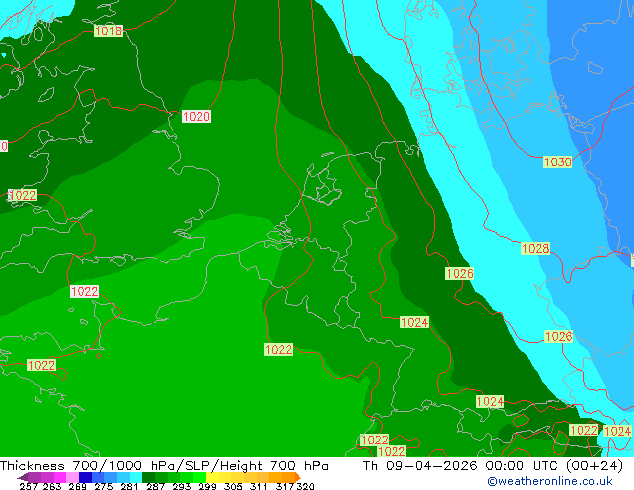The height and width of the screenshot is (490, 634).
Task: Click the map title 'Thickness 700/1000 hPa/SLP/Height 700 hPa'
Action: coord(164,465)
